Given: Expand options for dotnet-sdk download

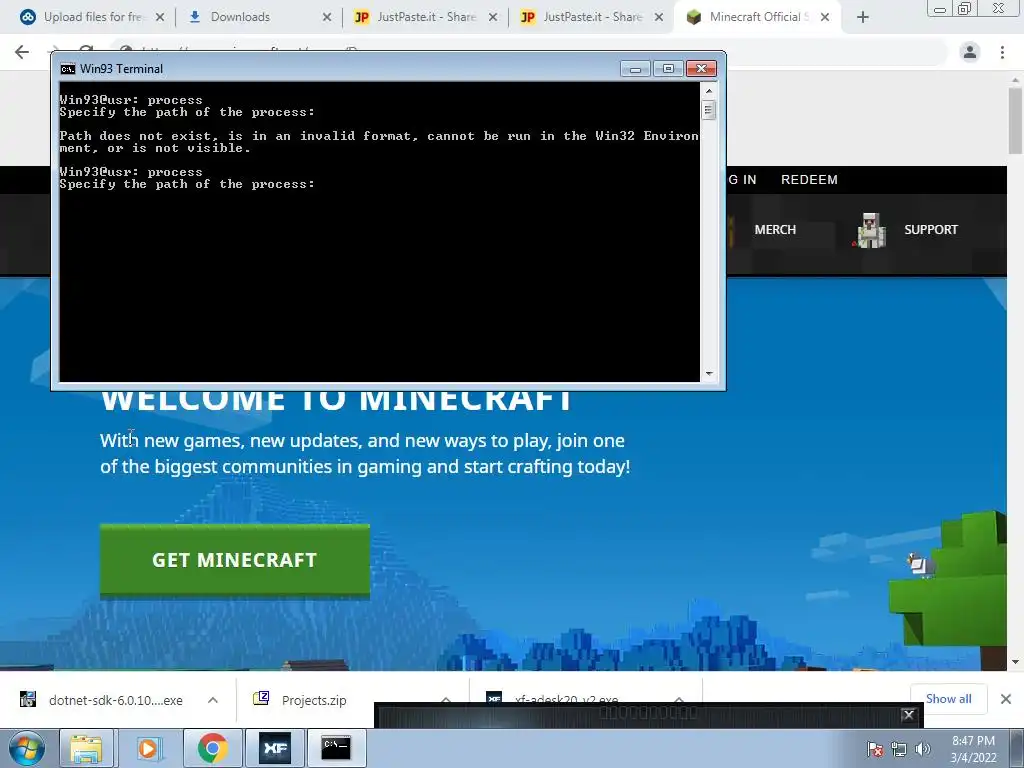Looking at the screenshot, I should point(213,700).
